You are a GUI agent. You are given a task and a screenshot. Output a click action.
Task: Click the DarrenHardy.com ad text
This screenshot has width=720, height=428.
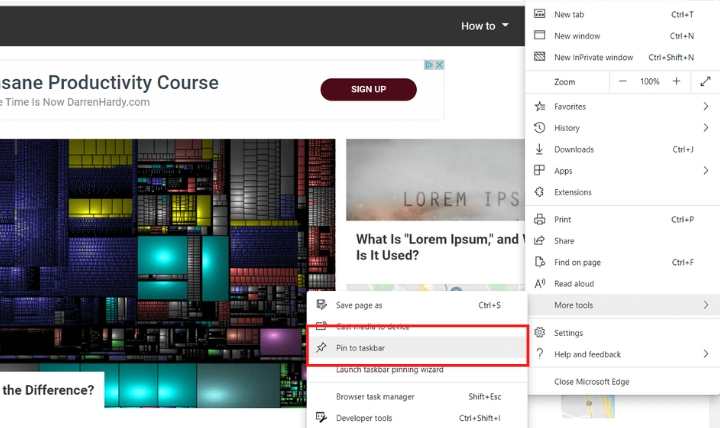[x=108, y=102]
